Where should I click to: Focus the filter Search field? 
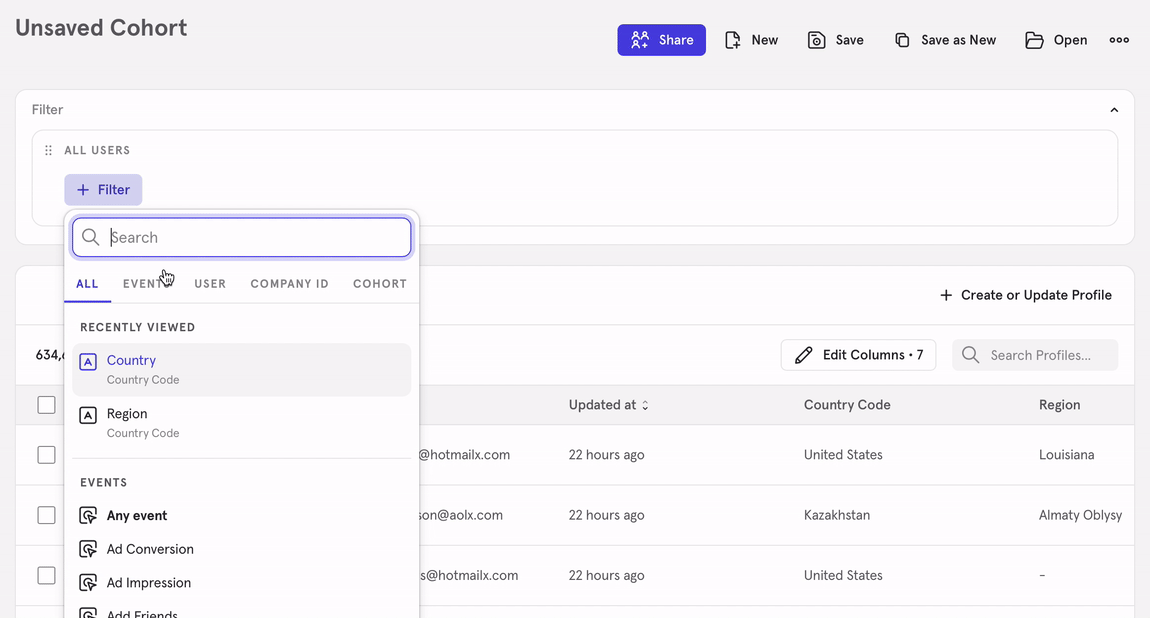point(255,238)
